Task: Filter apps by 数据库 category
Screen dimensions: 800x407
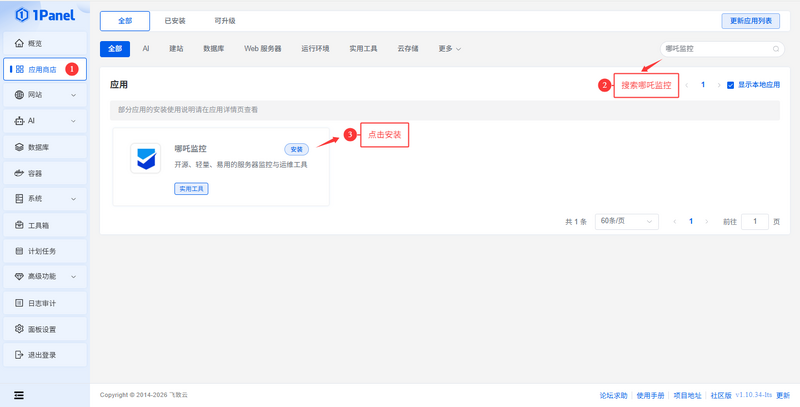Action: pos(214,49)
